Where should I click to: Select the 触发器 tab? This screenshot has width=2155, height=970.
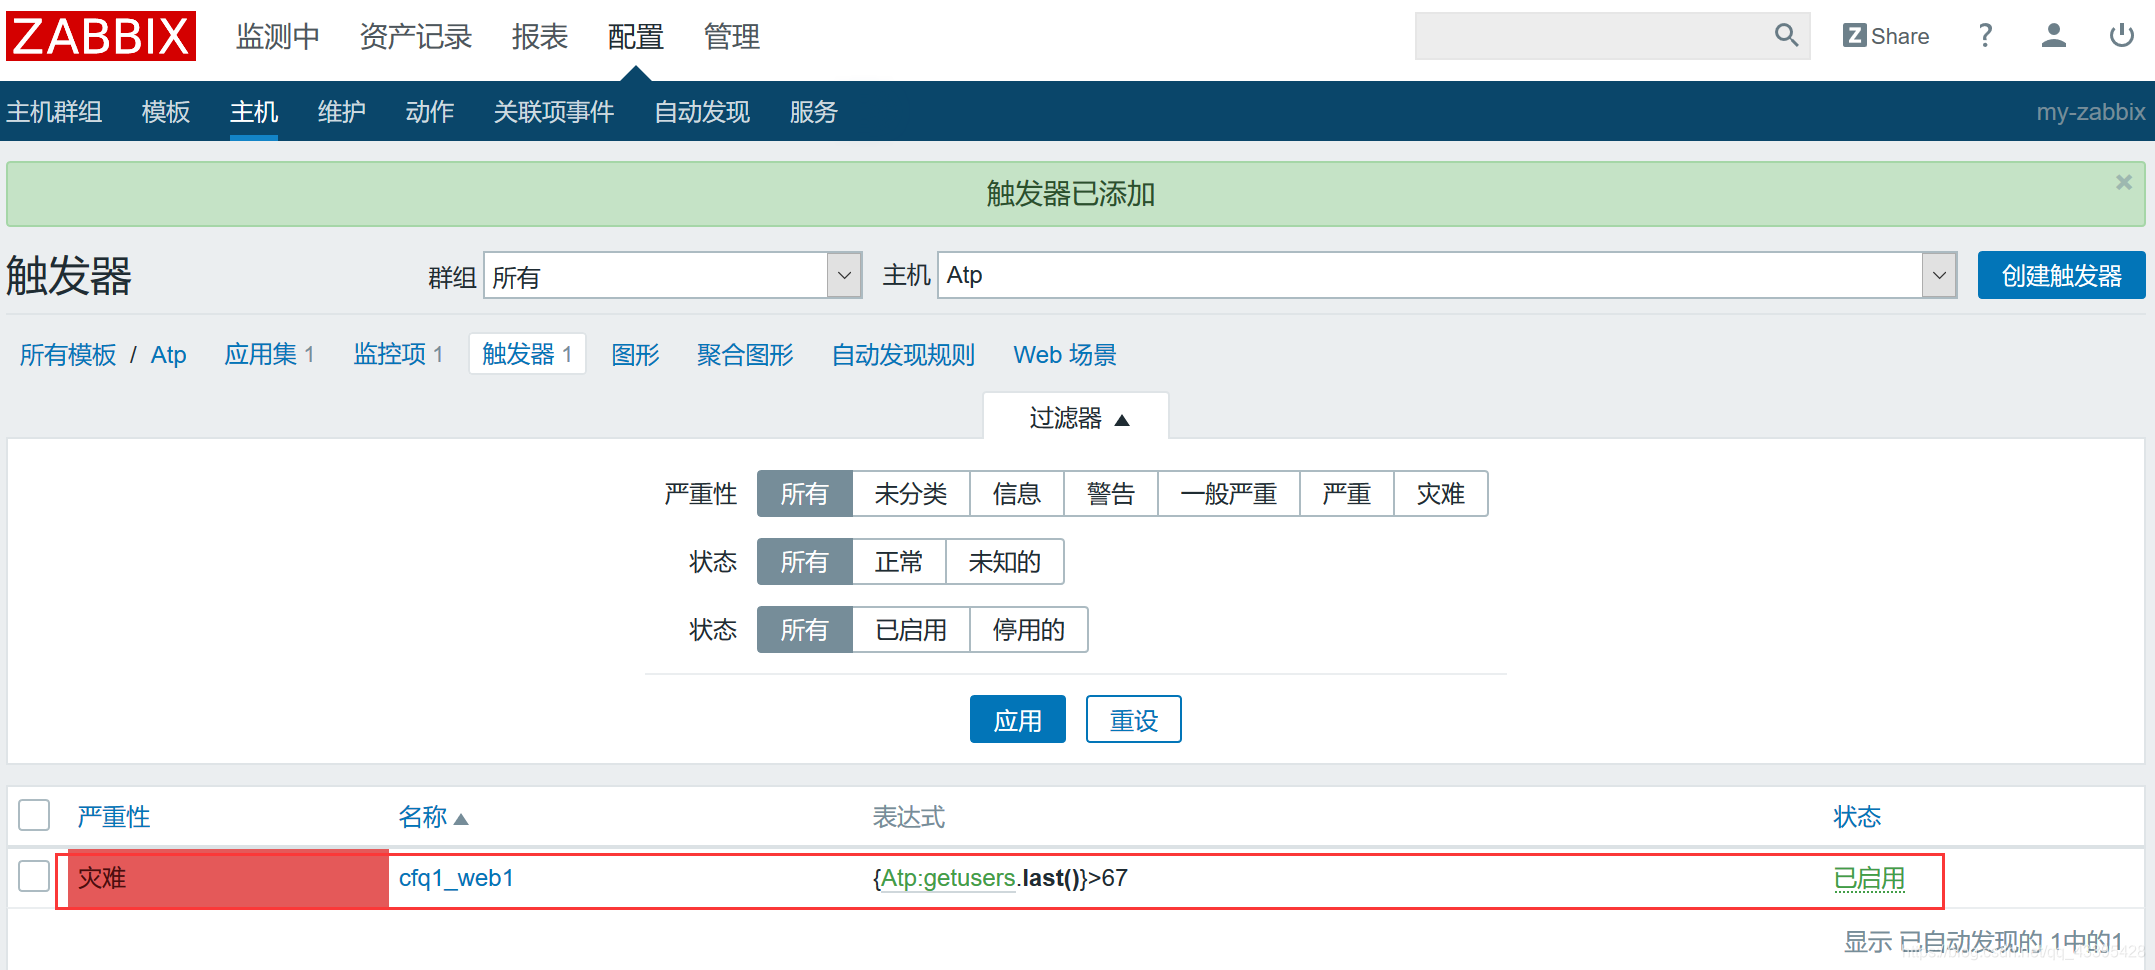click(x=527, y=354)
